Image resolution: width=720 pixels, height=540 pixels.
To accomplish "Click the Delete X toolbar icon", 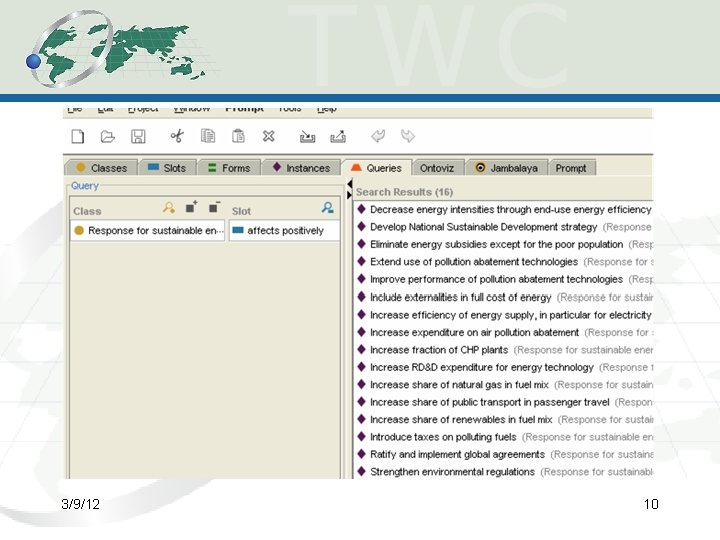I will coord(269,136).
